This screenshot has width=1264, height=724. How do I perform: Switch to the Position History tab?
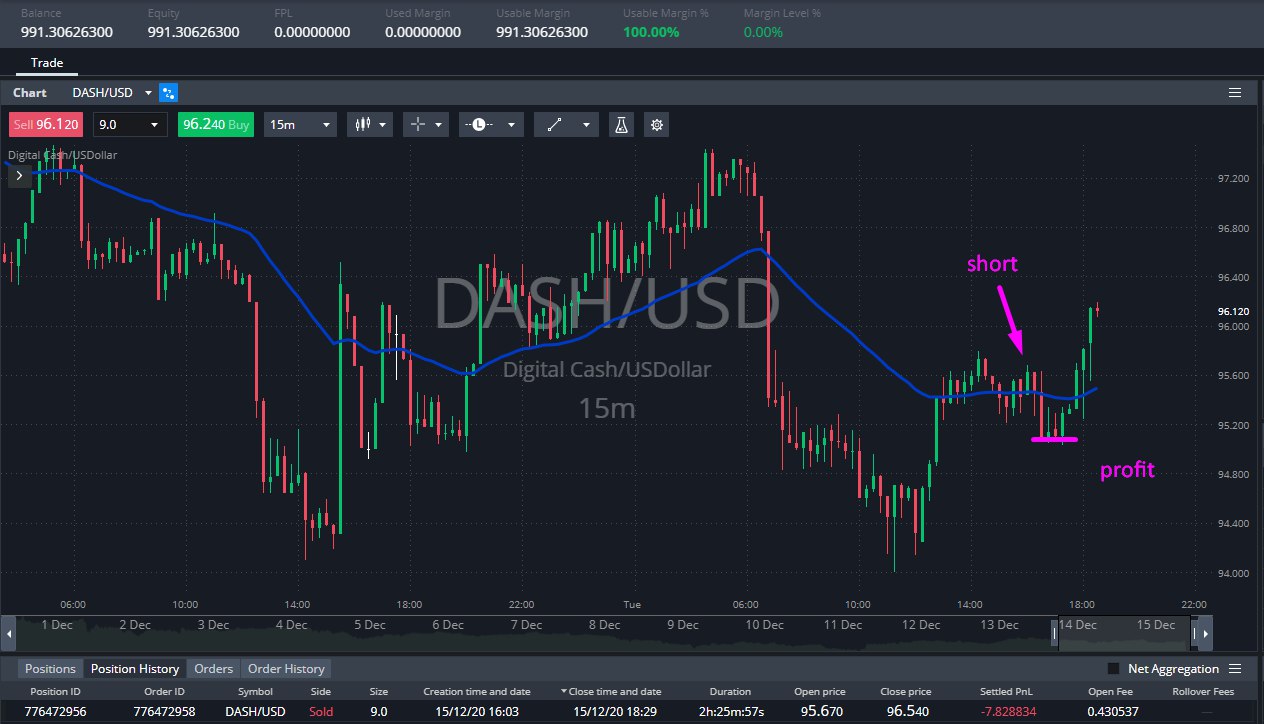coord(135,669)
